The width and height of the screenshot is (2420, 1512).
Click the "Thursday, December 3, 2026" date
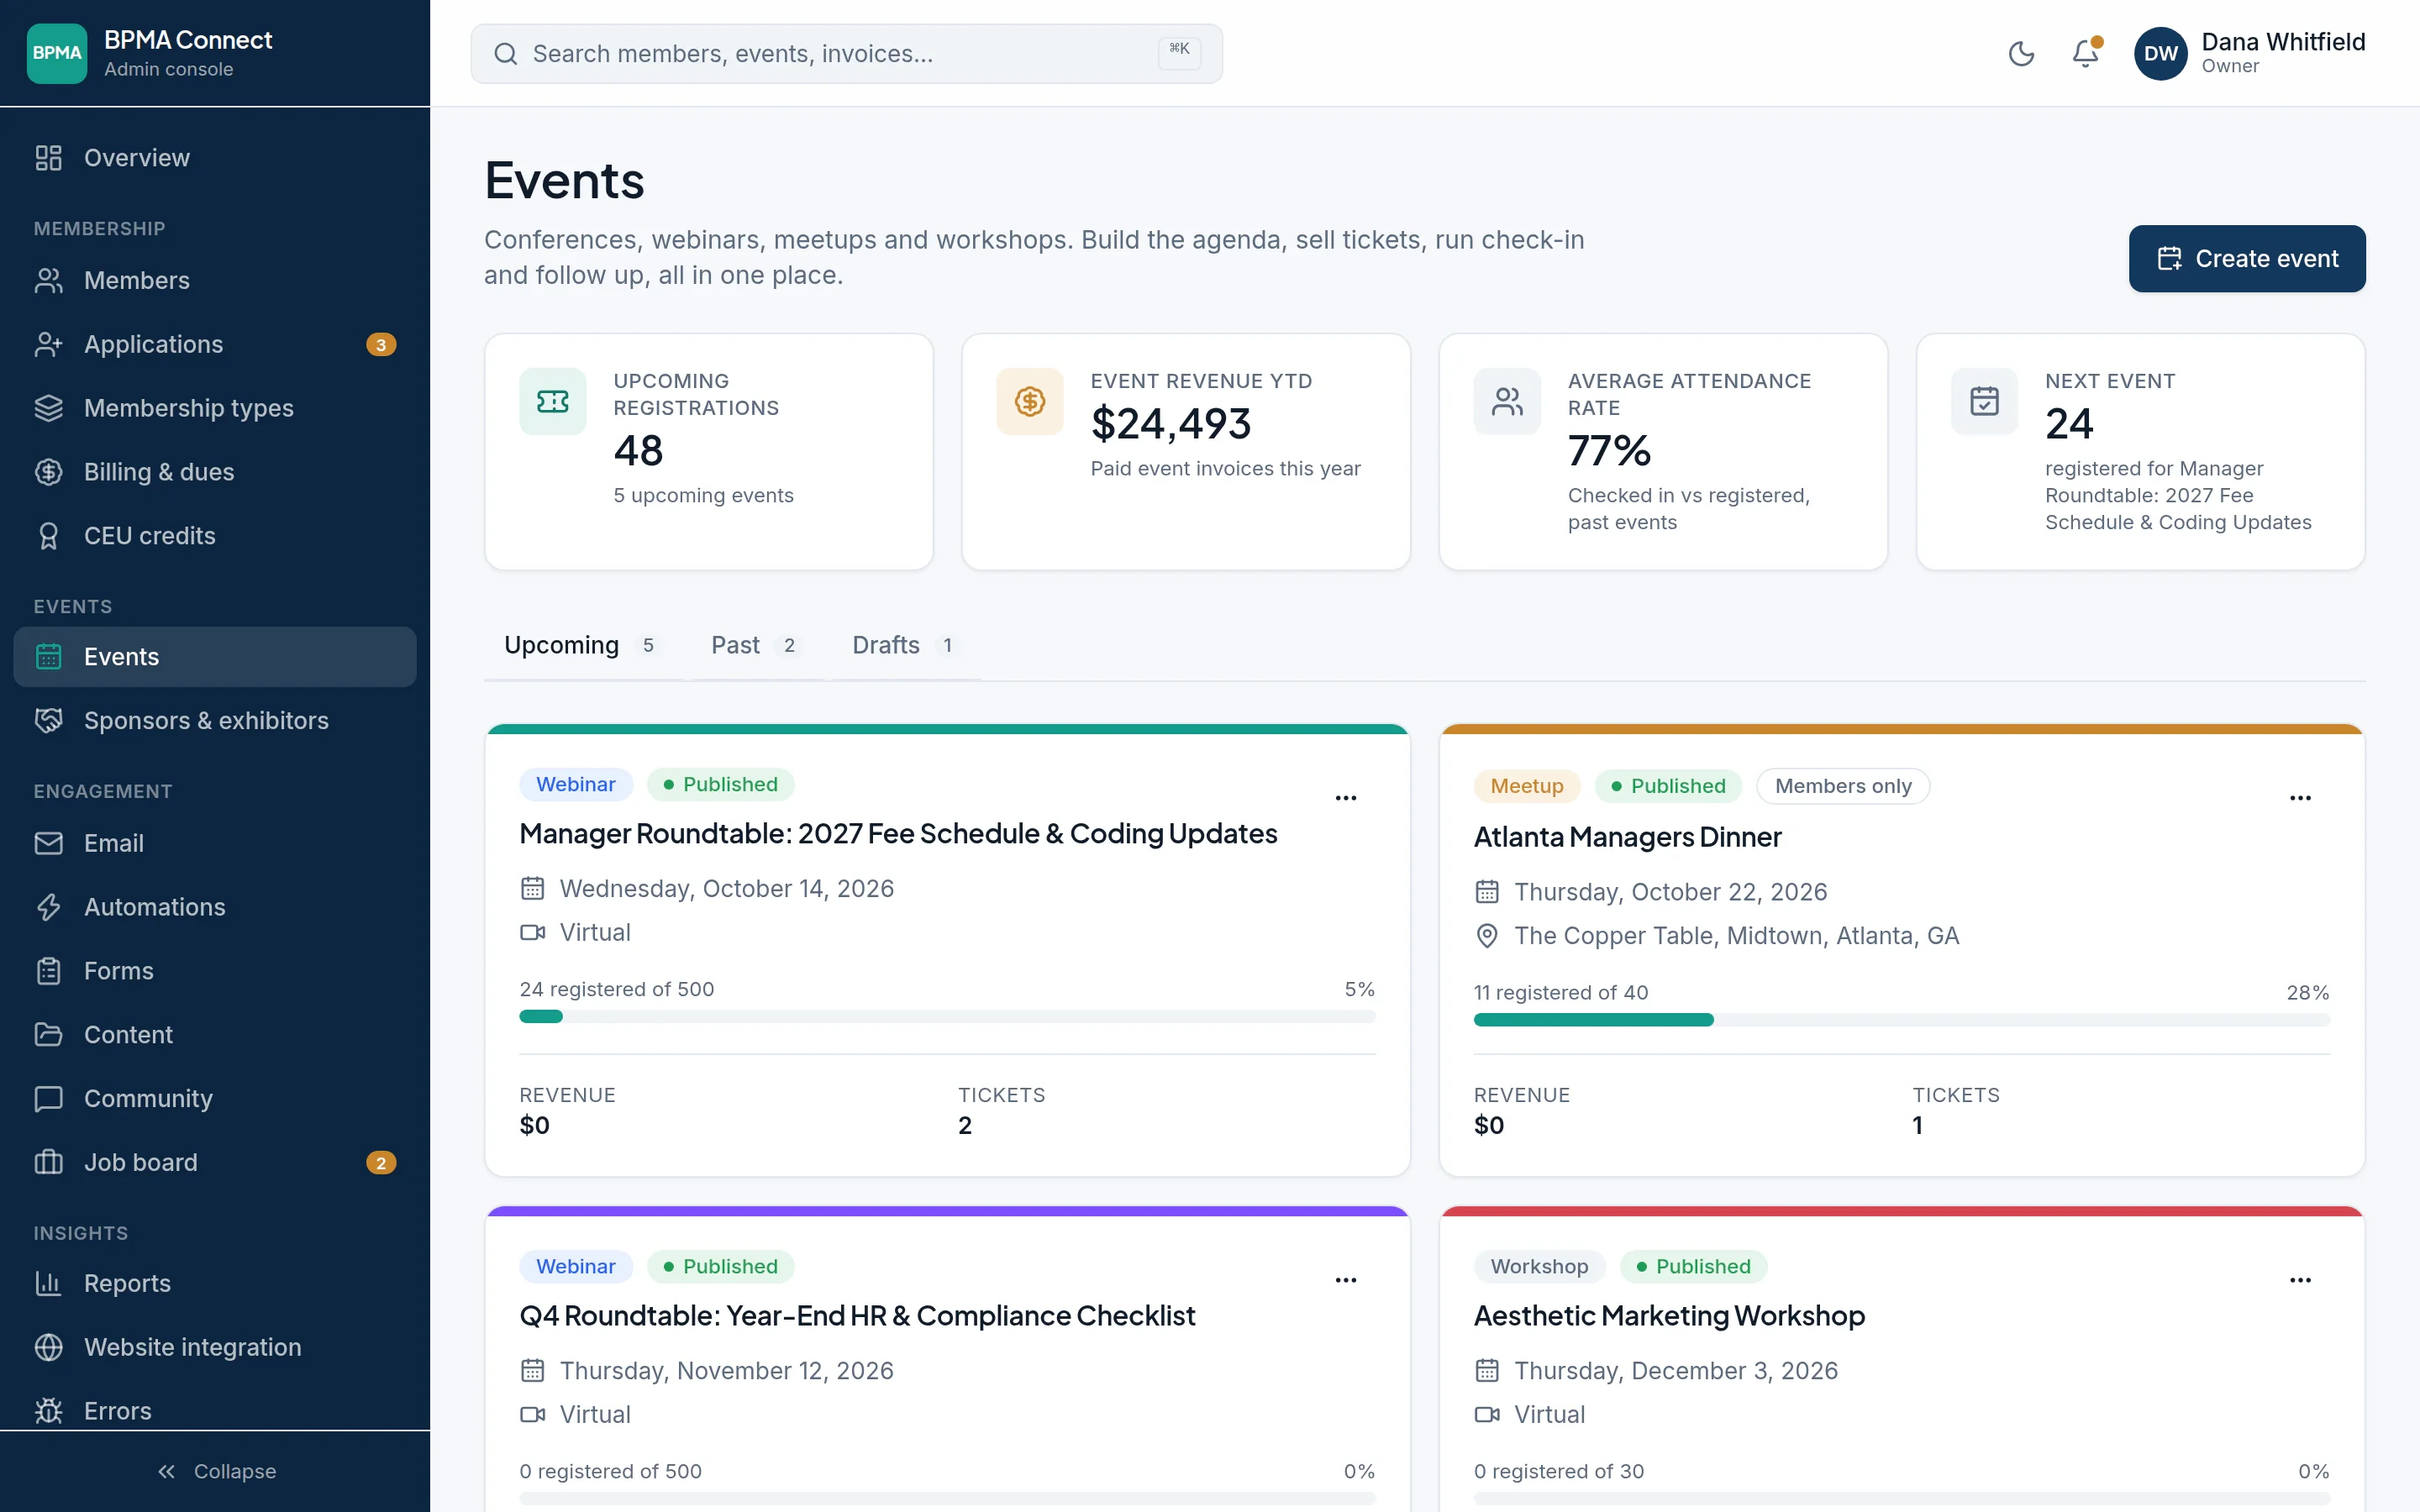(x=1675, y=1371)
